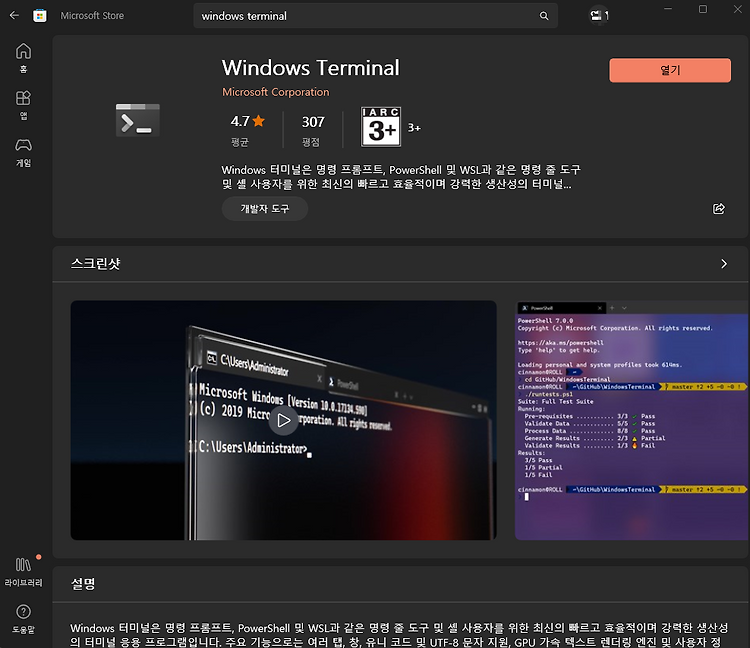
Task: Open Help (도움말) in sidebar
Action: pyautogui.click(x=23, y=618)
